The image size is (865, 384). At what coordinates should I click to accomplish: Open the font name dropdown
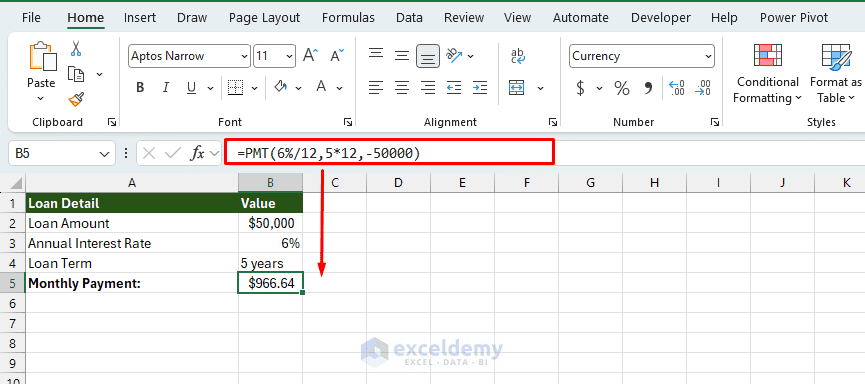click(x=244, y=56)
